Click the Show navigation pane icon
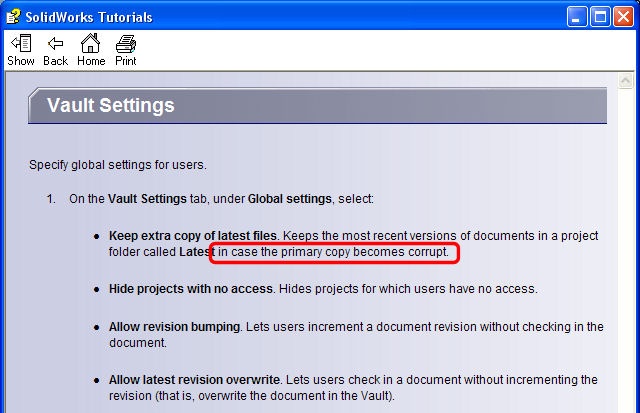The height and width of the screenshot is (413, 640). [x=20, y=50]
